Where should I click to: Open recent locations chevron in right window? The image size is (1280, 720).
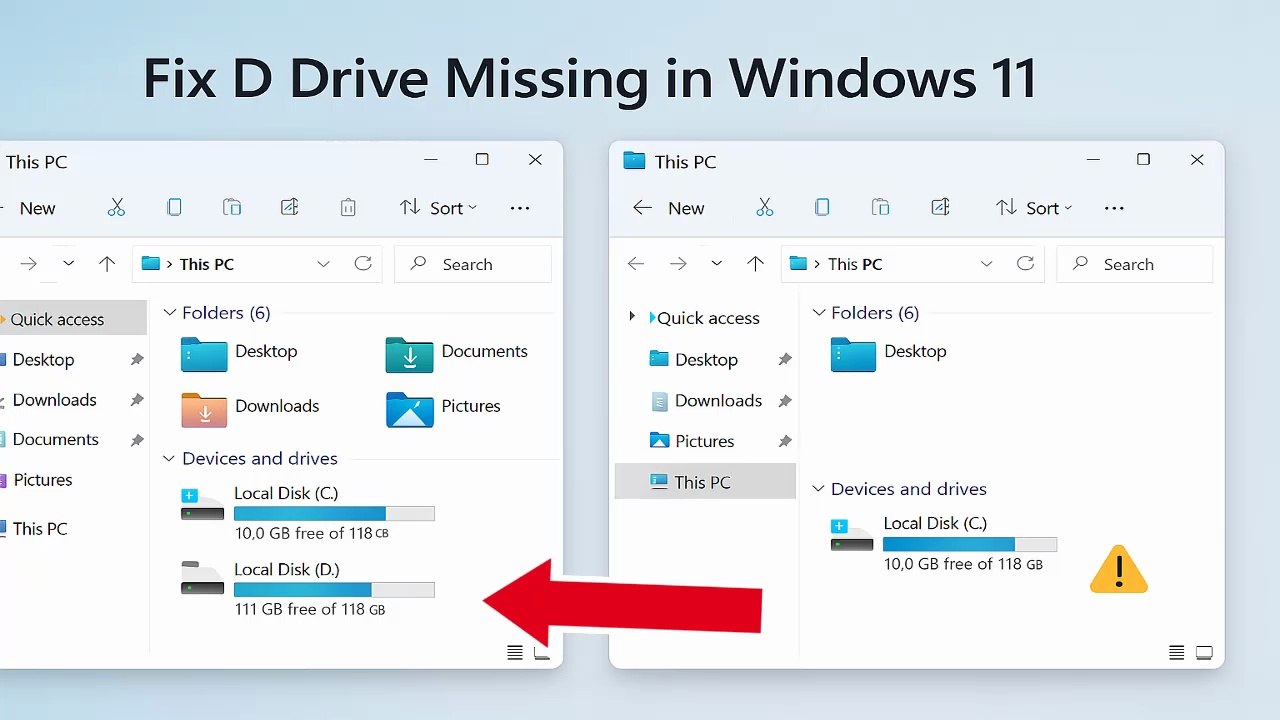click(716, 264)
